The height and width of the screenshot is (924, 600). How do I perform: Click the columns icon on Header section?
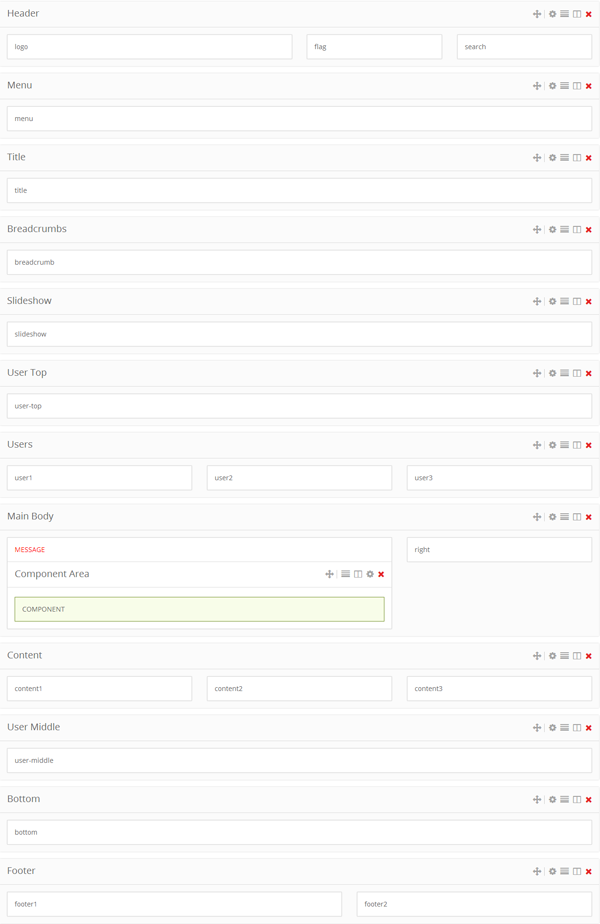pyautogui.click(x=577, y=14)
